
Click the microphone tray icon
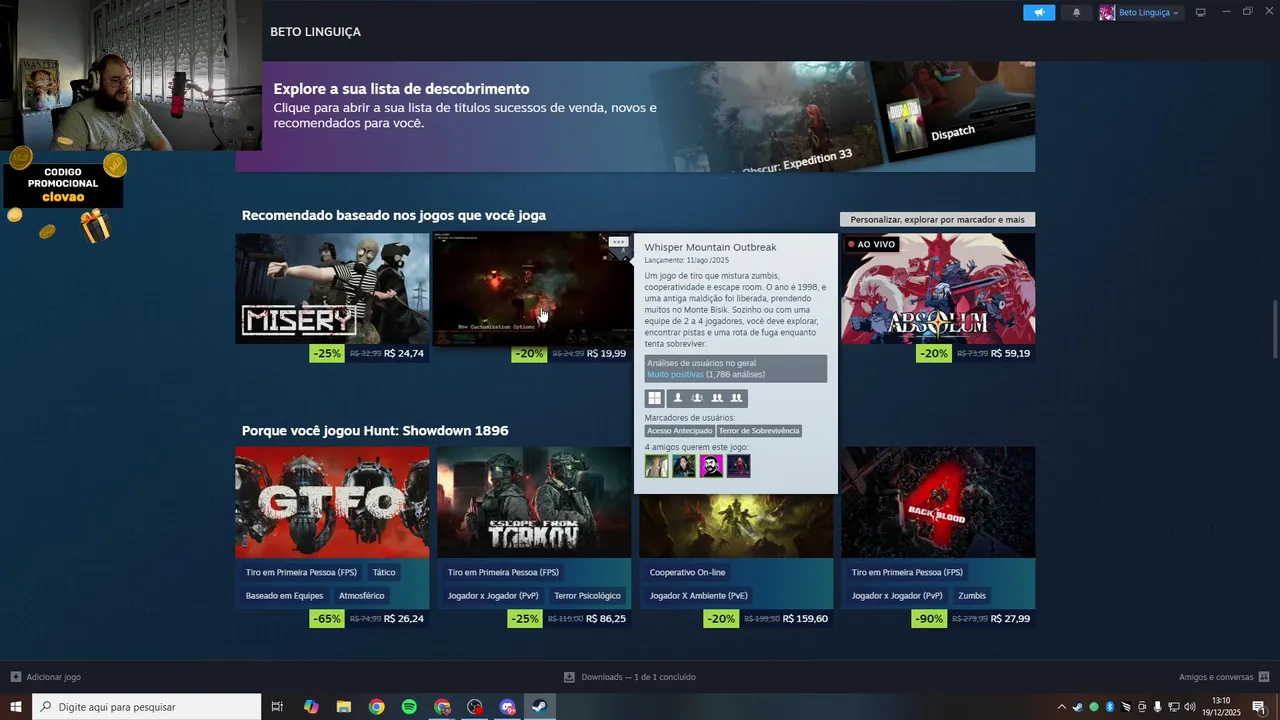pos(1157,707)
